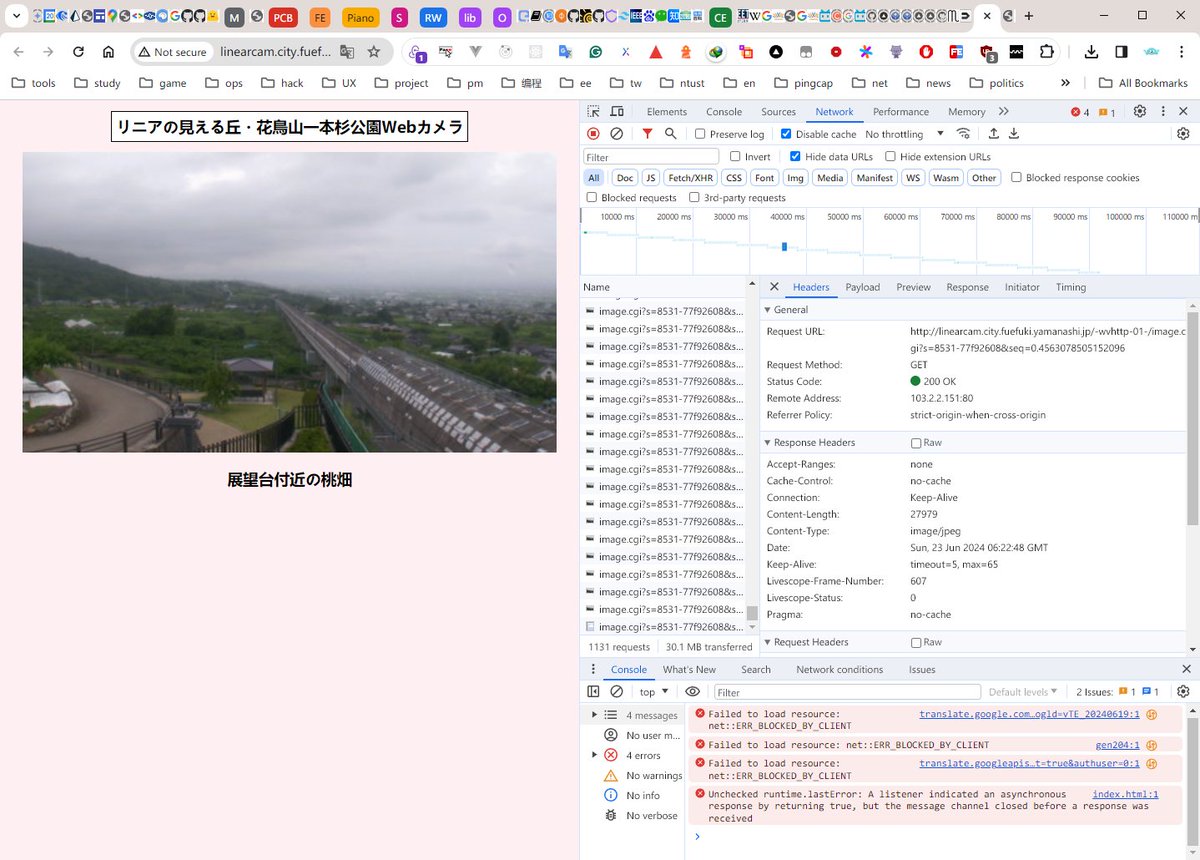Viewport: 1200px width, 860px height.
Task: Stop recording network log (red record icon)
Action: [x=593, y=134]
